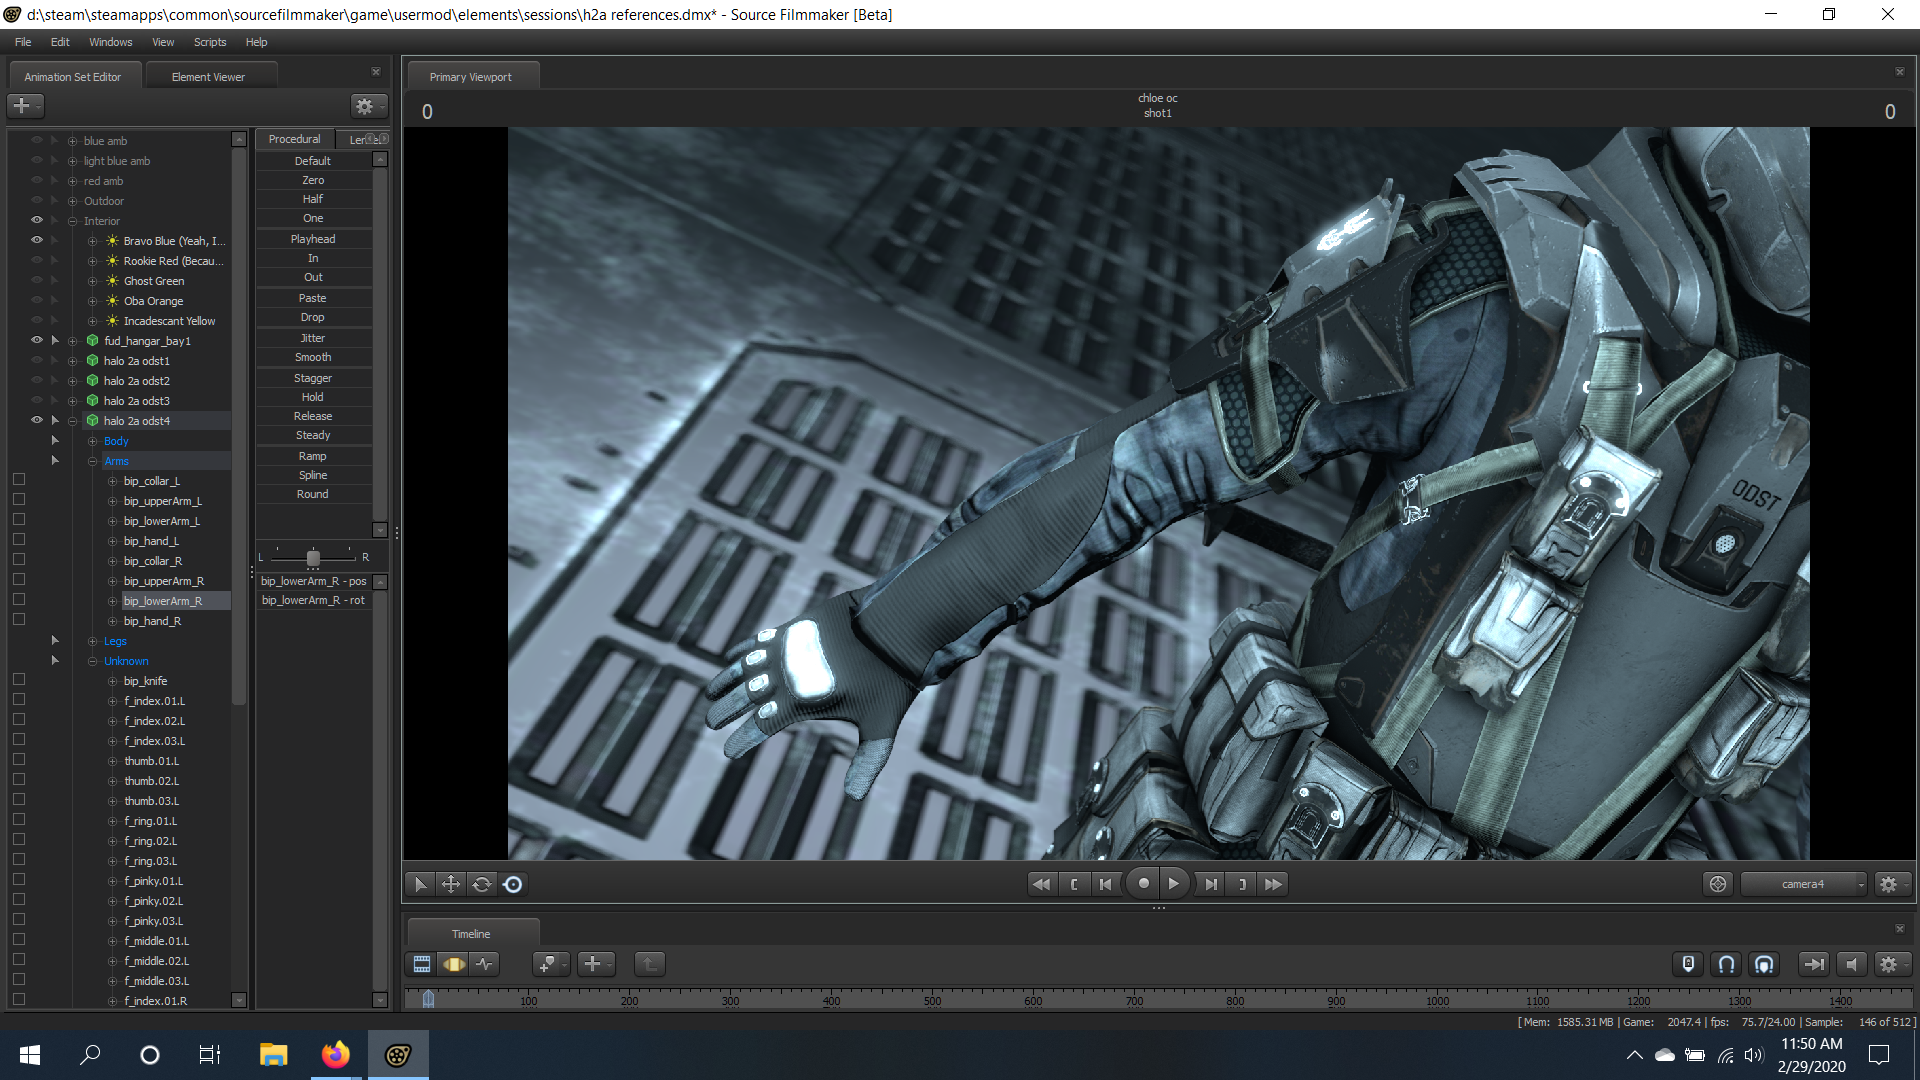Jump to first frame with rewind button
Viewport: 1920px width, 1080px height.
click(1041, 884)
